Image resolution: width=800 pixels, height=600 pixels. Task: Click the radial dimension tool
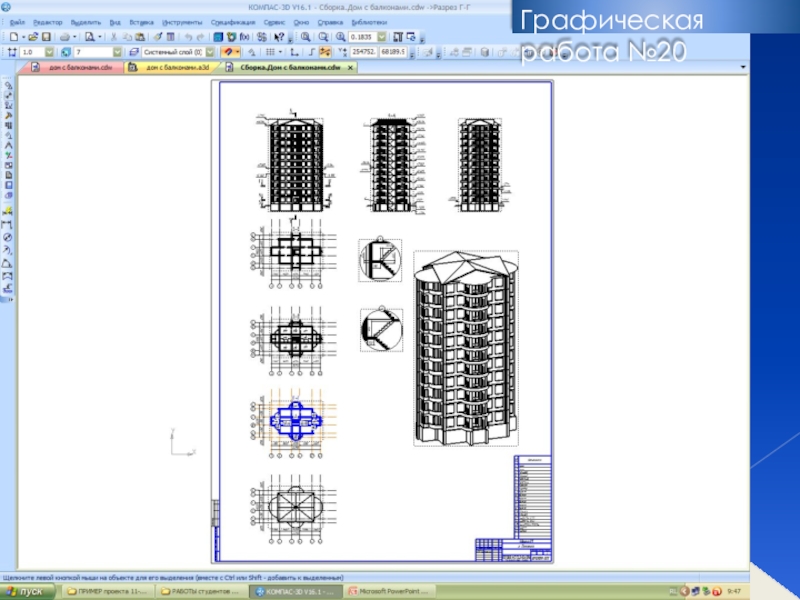(x=8, y=251)
